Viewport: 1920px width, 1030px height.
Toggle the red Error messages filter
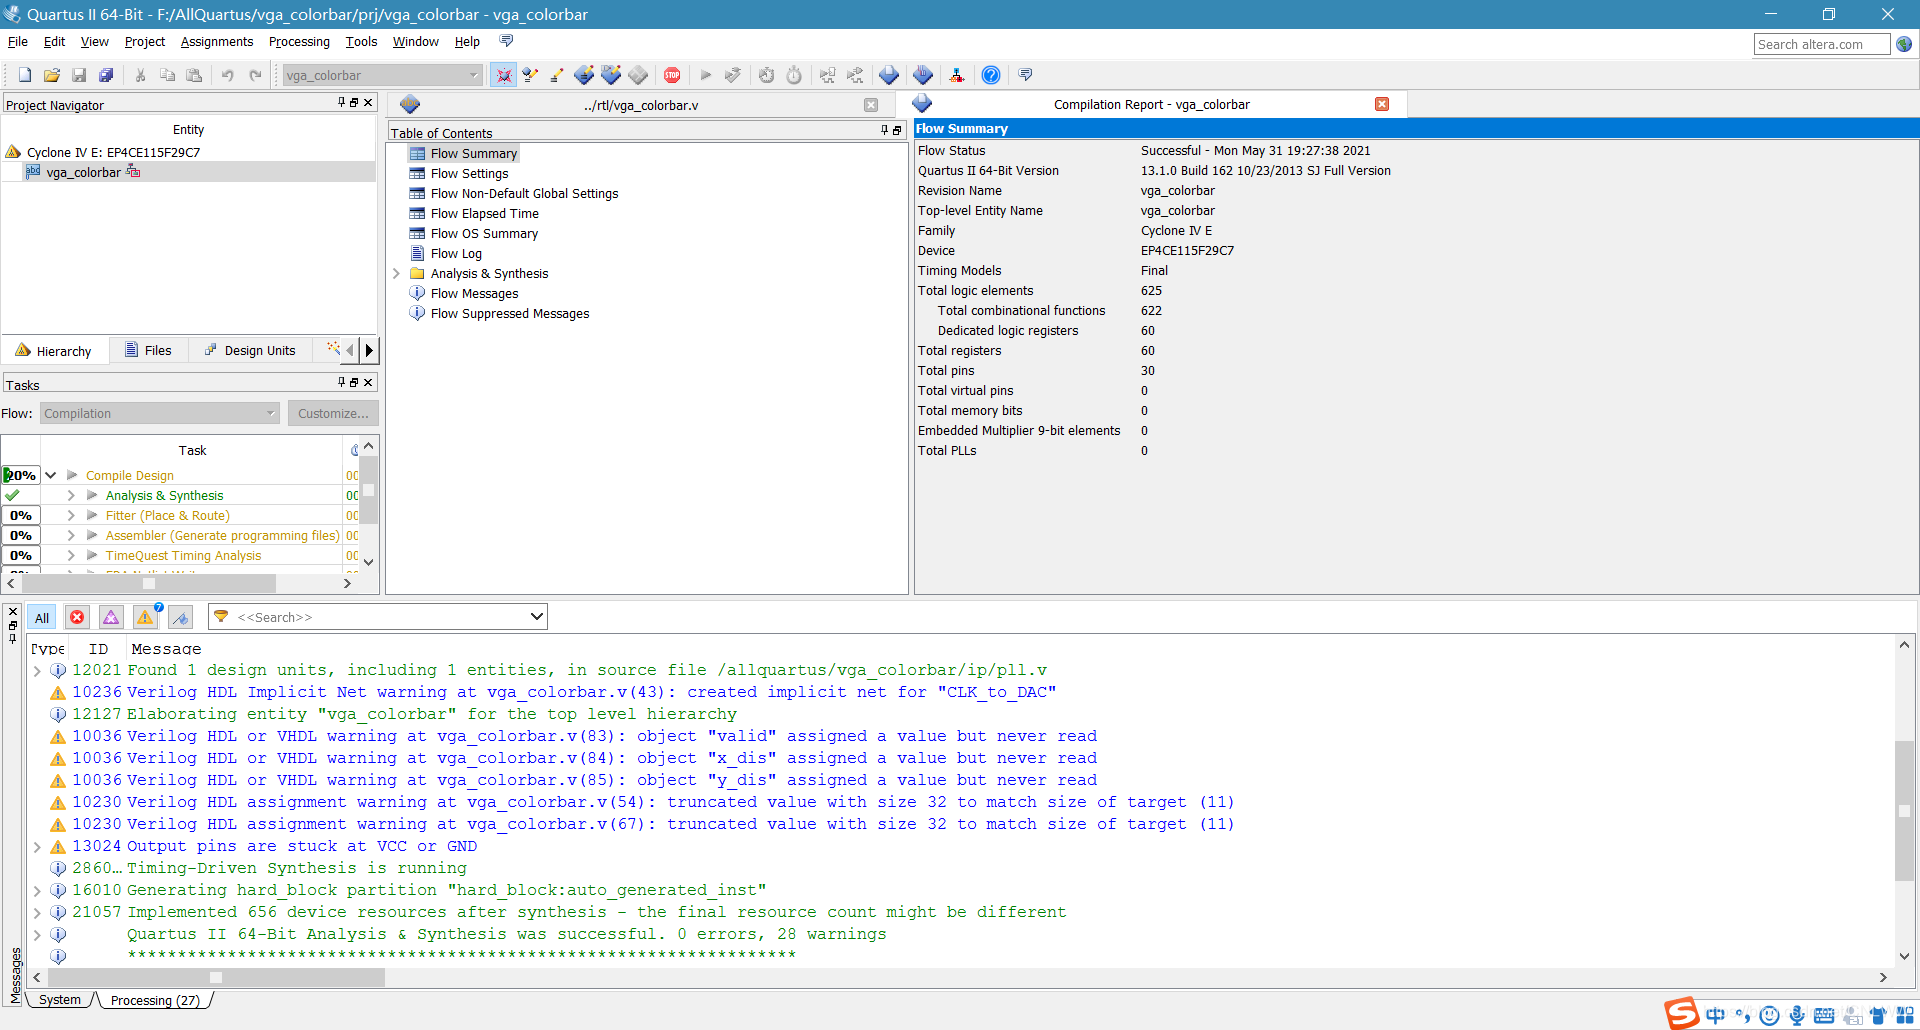(x=77, y=618)
